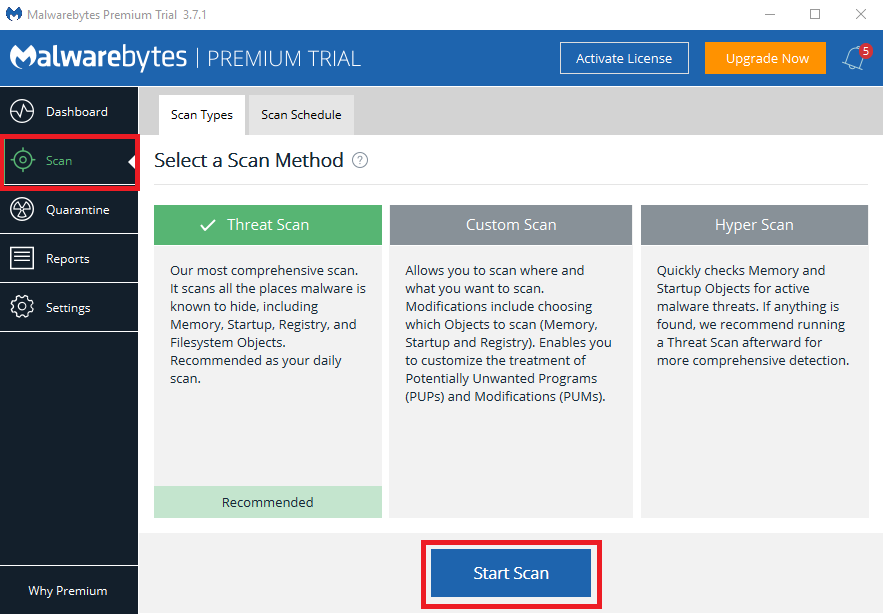
Task: Close the Malwarebytes window
Action: (860, 14)
